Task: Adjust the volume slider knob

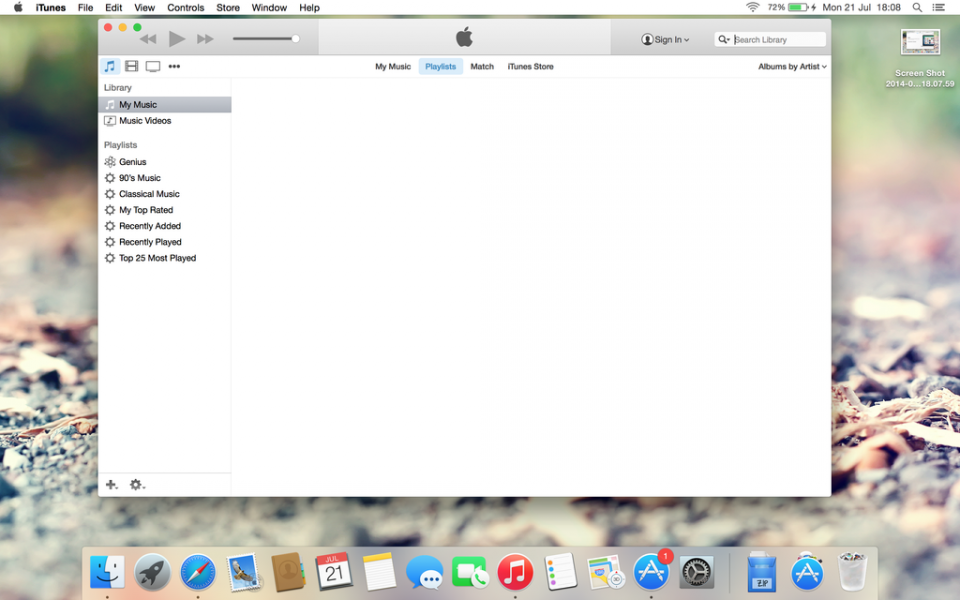Action: (295, 39)
